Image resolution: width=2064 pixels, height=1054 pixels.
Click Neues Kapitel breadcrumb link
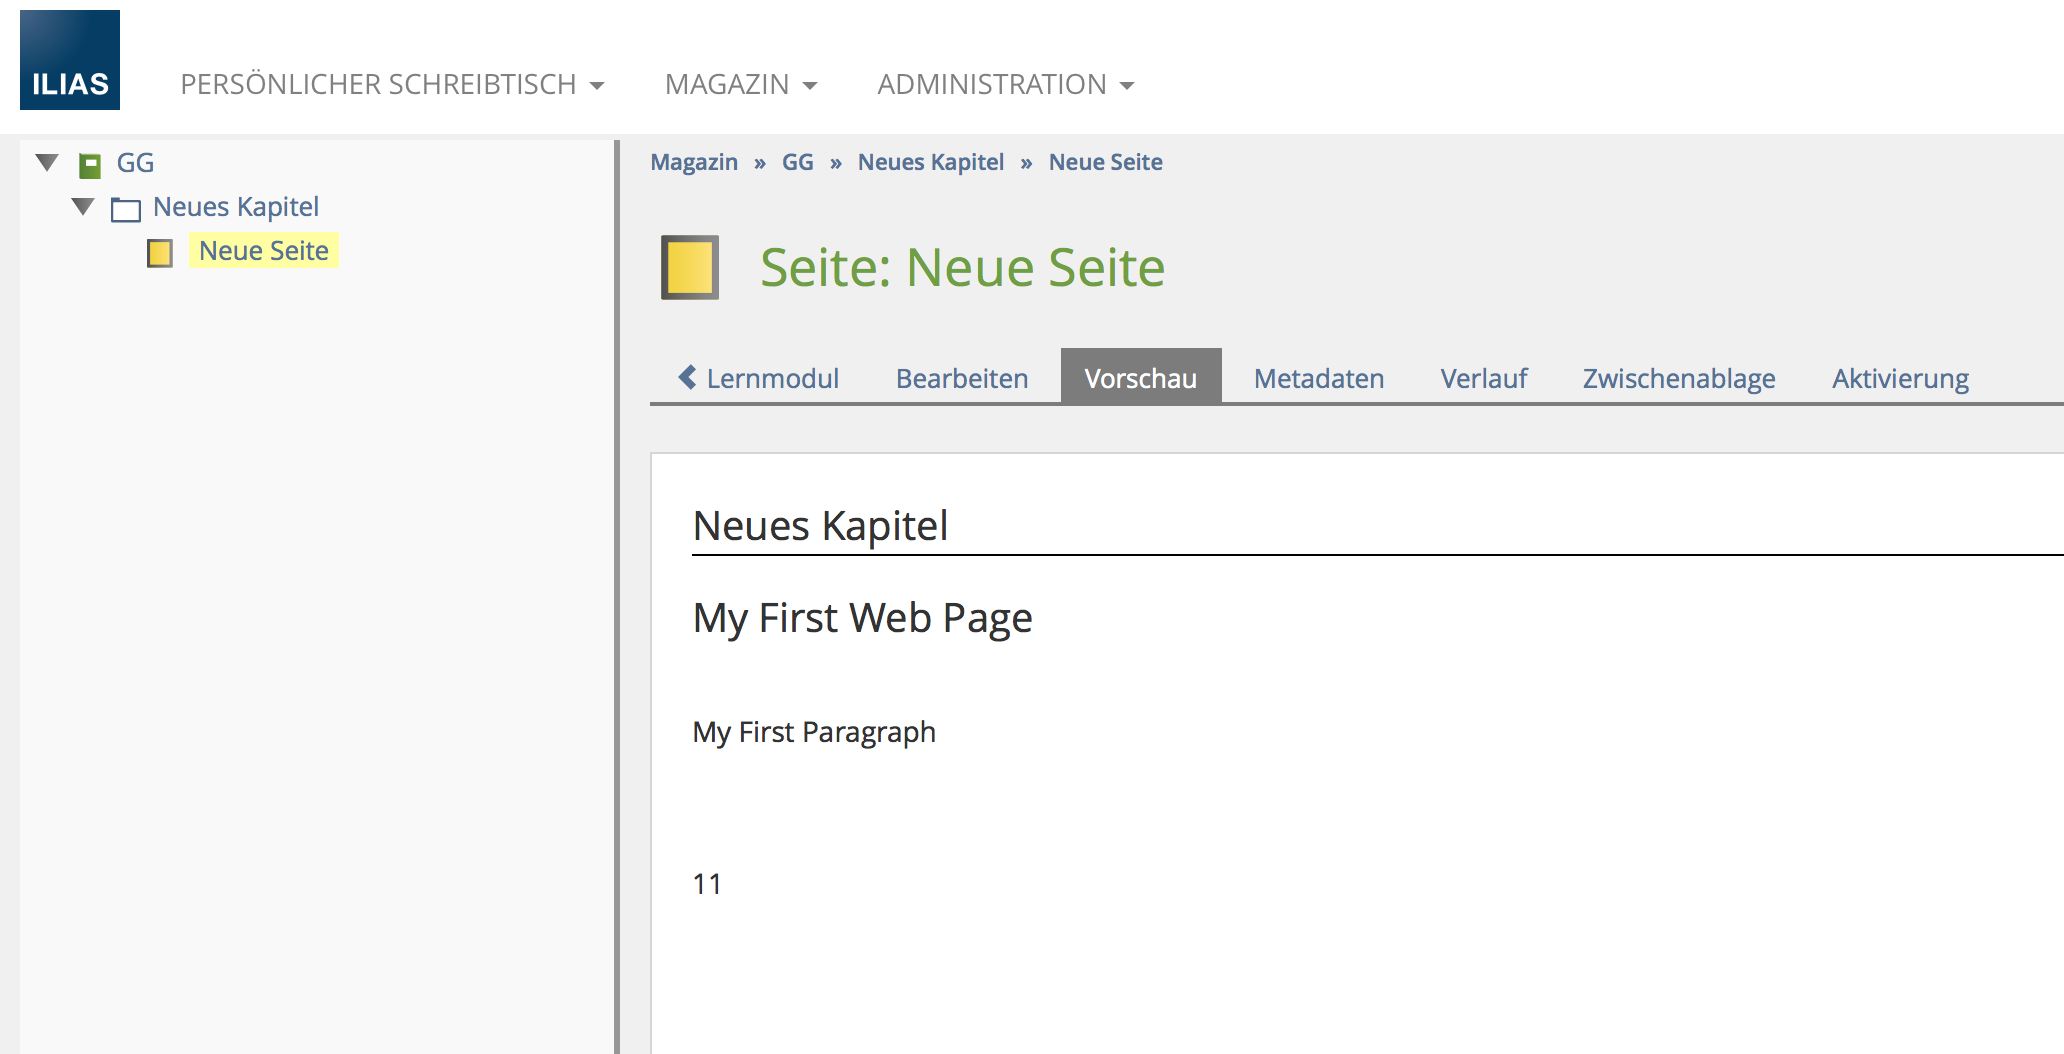click(x=930, y=163)
